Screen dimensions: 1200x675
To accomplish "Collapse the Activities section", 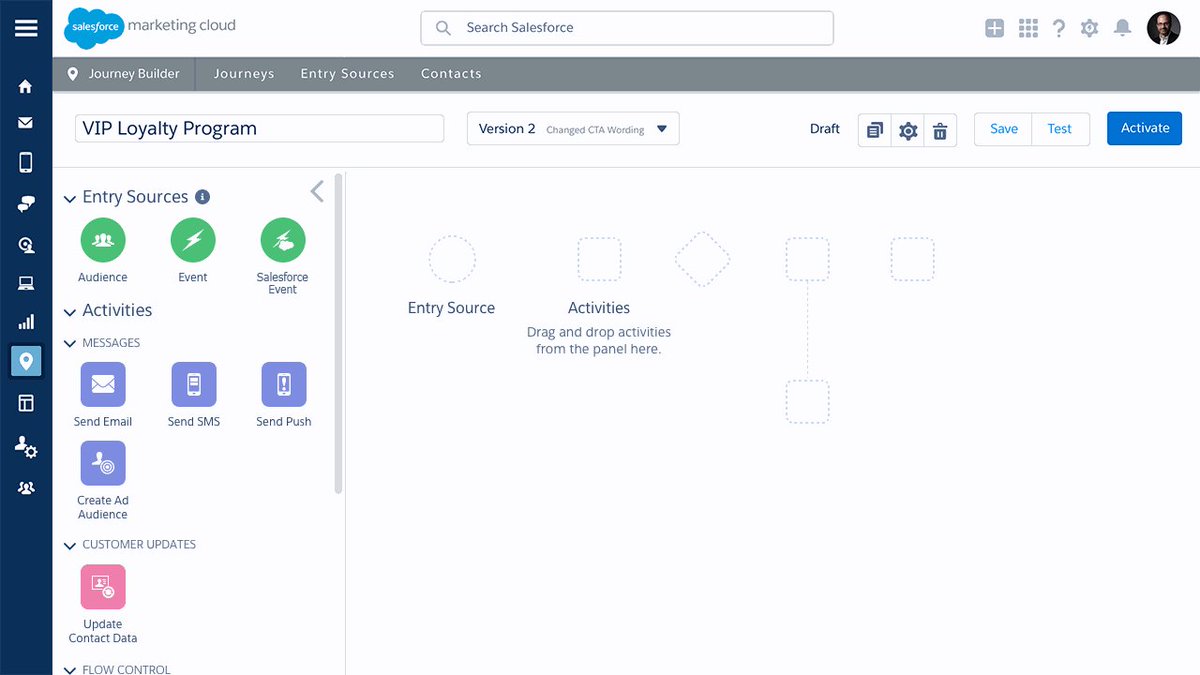I will pos(70,312).
